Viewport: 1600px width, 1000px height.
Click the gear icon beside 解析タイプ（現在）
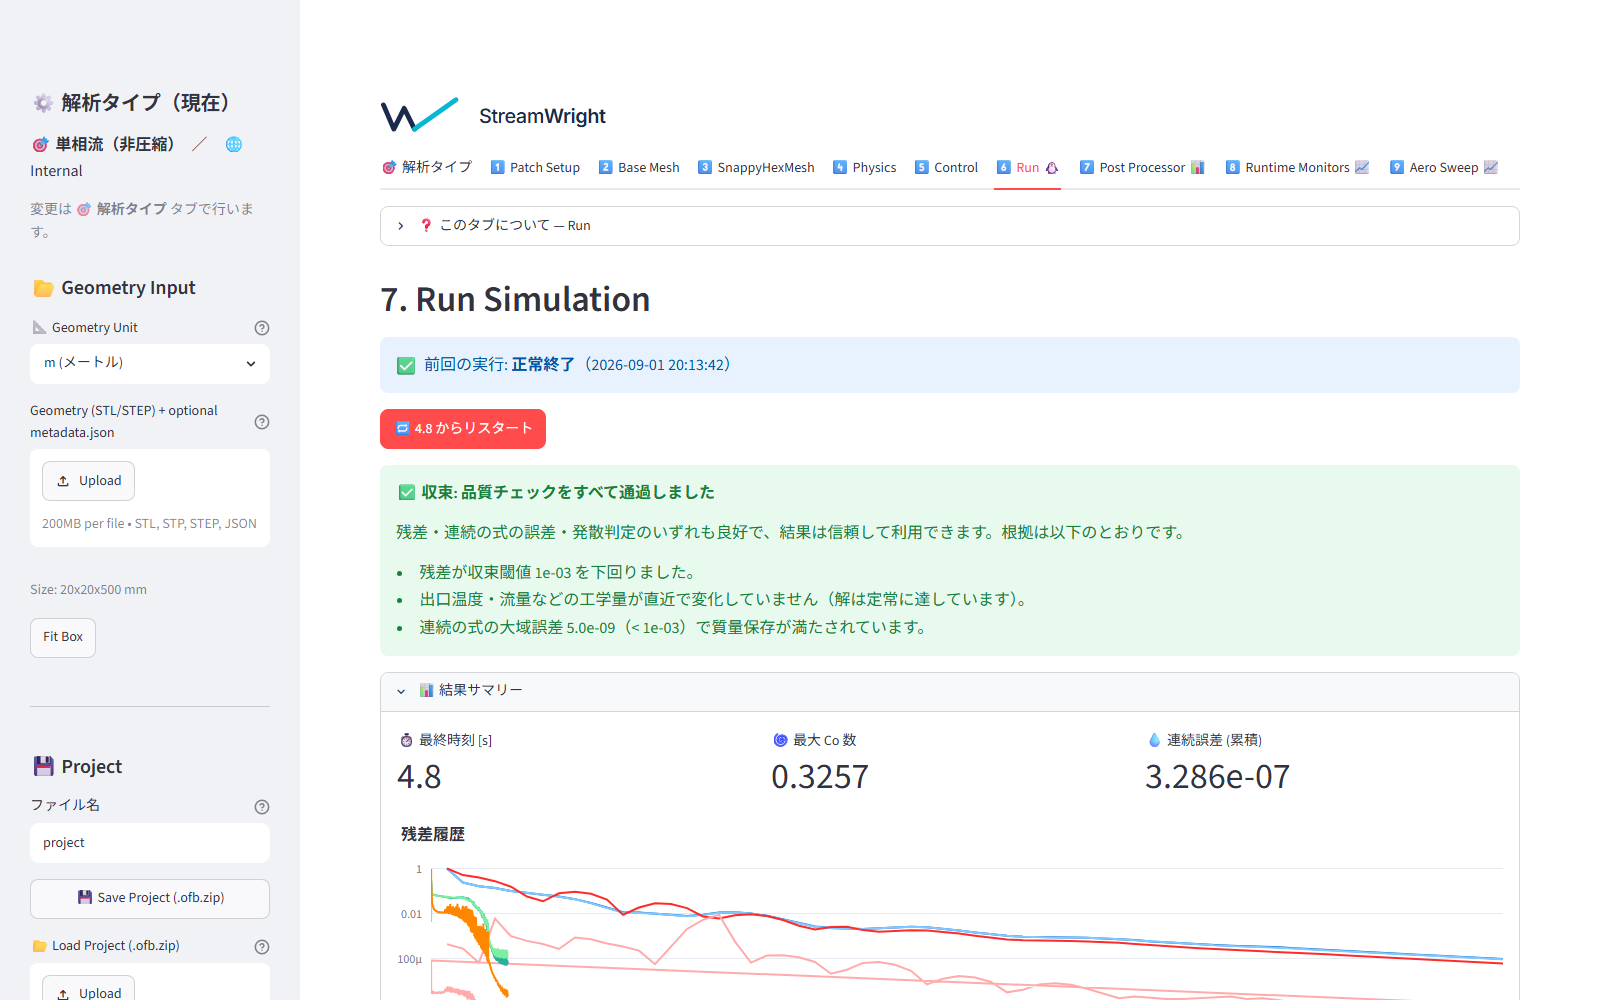(43, 103)
